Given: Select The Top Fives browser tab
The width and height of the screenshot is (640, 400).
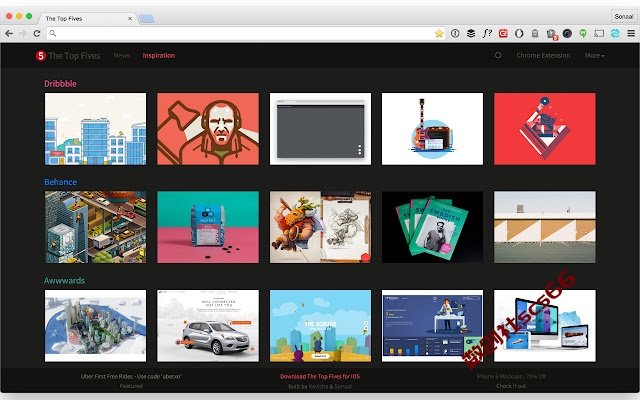Looking at the screenshot, I should tap(88, 18).
